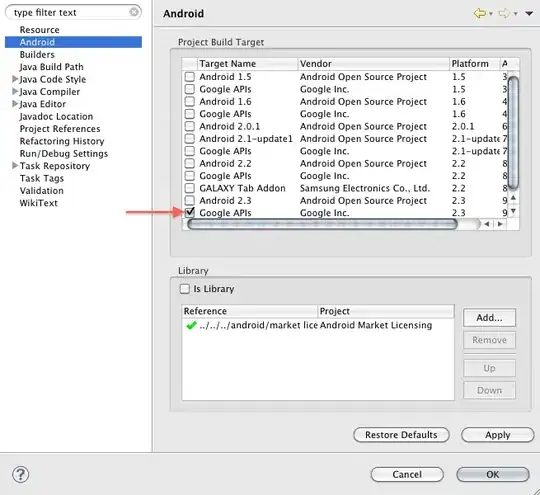Click the ../../../android/market lice reference path
This screenshot has height=495, width=540.
point(258,325)
